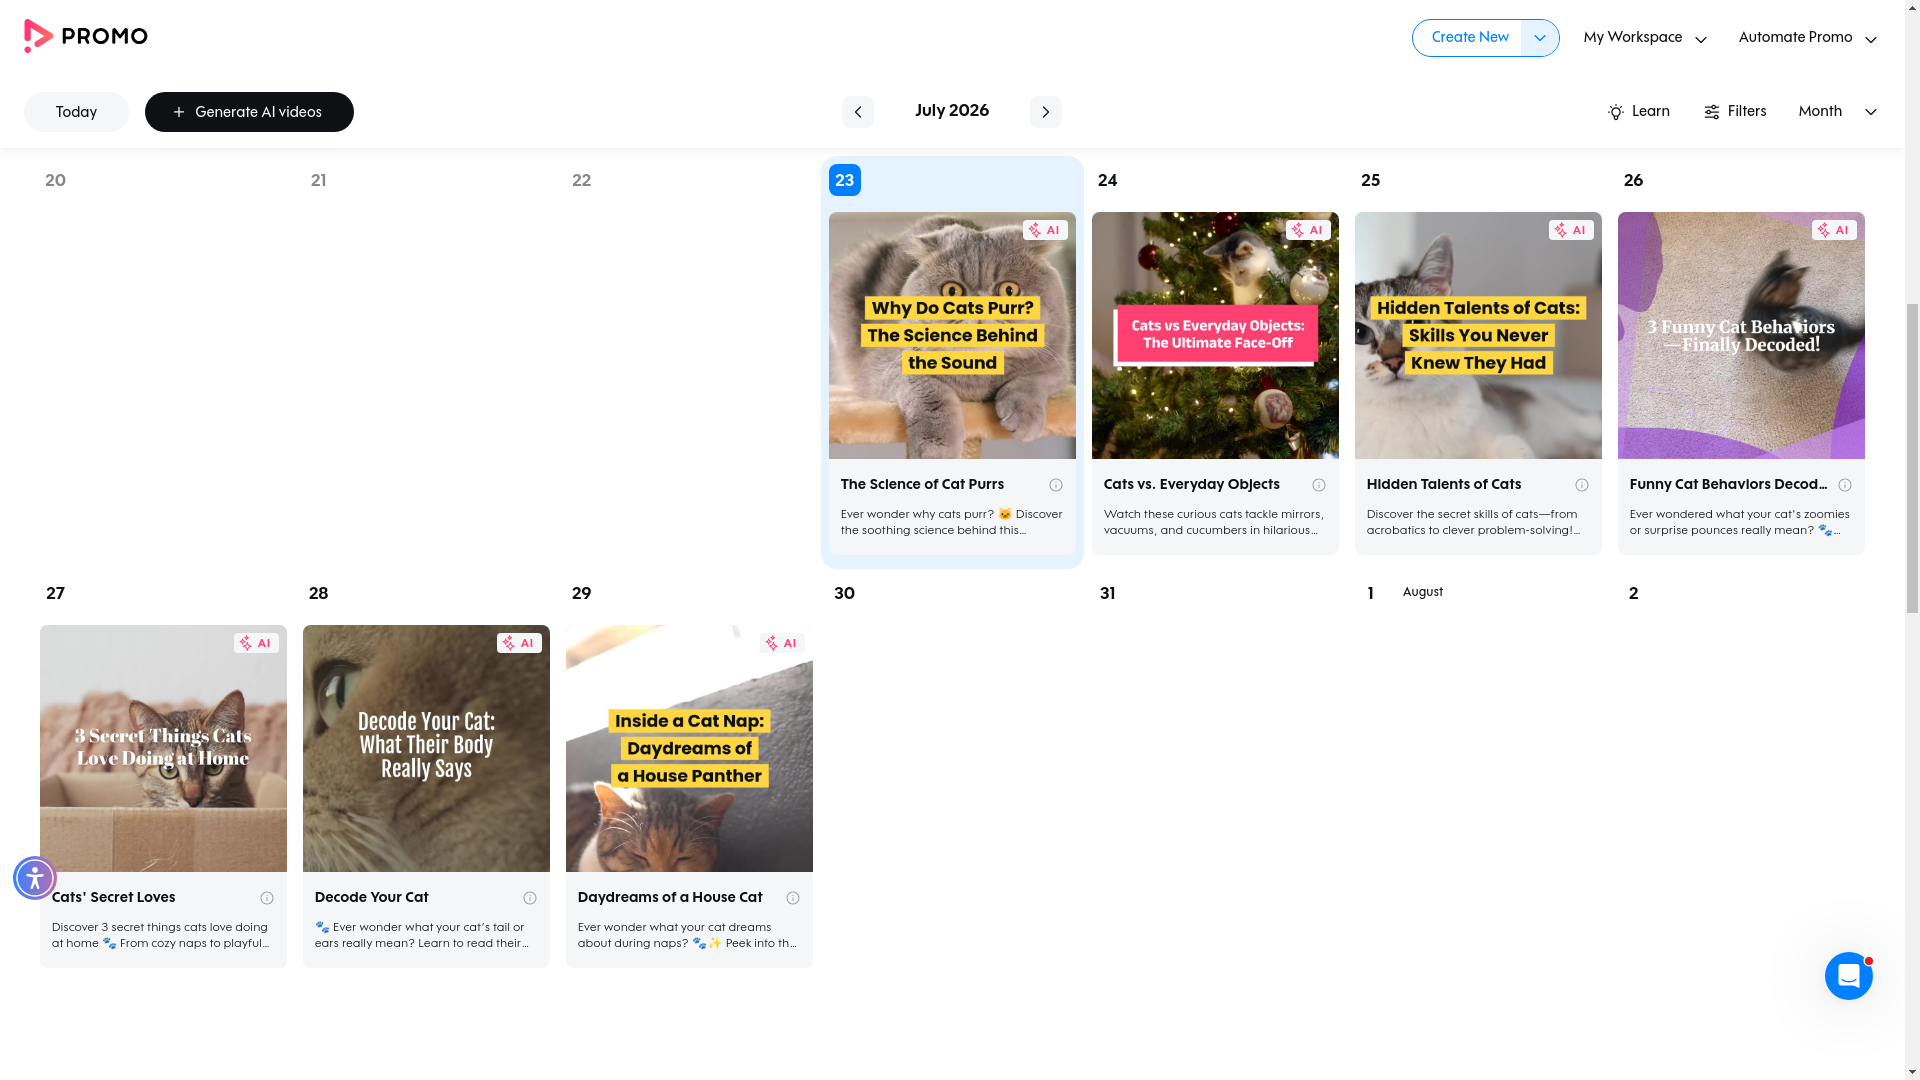Image resolution: width=1920 pixels, height=1080 pixels.
Task: Open the Hidden Talents of Cats thumbnail
Action: [1478, 335]
